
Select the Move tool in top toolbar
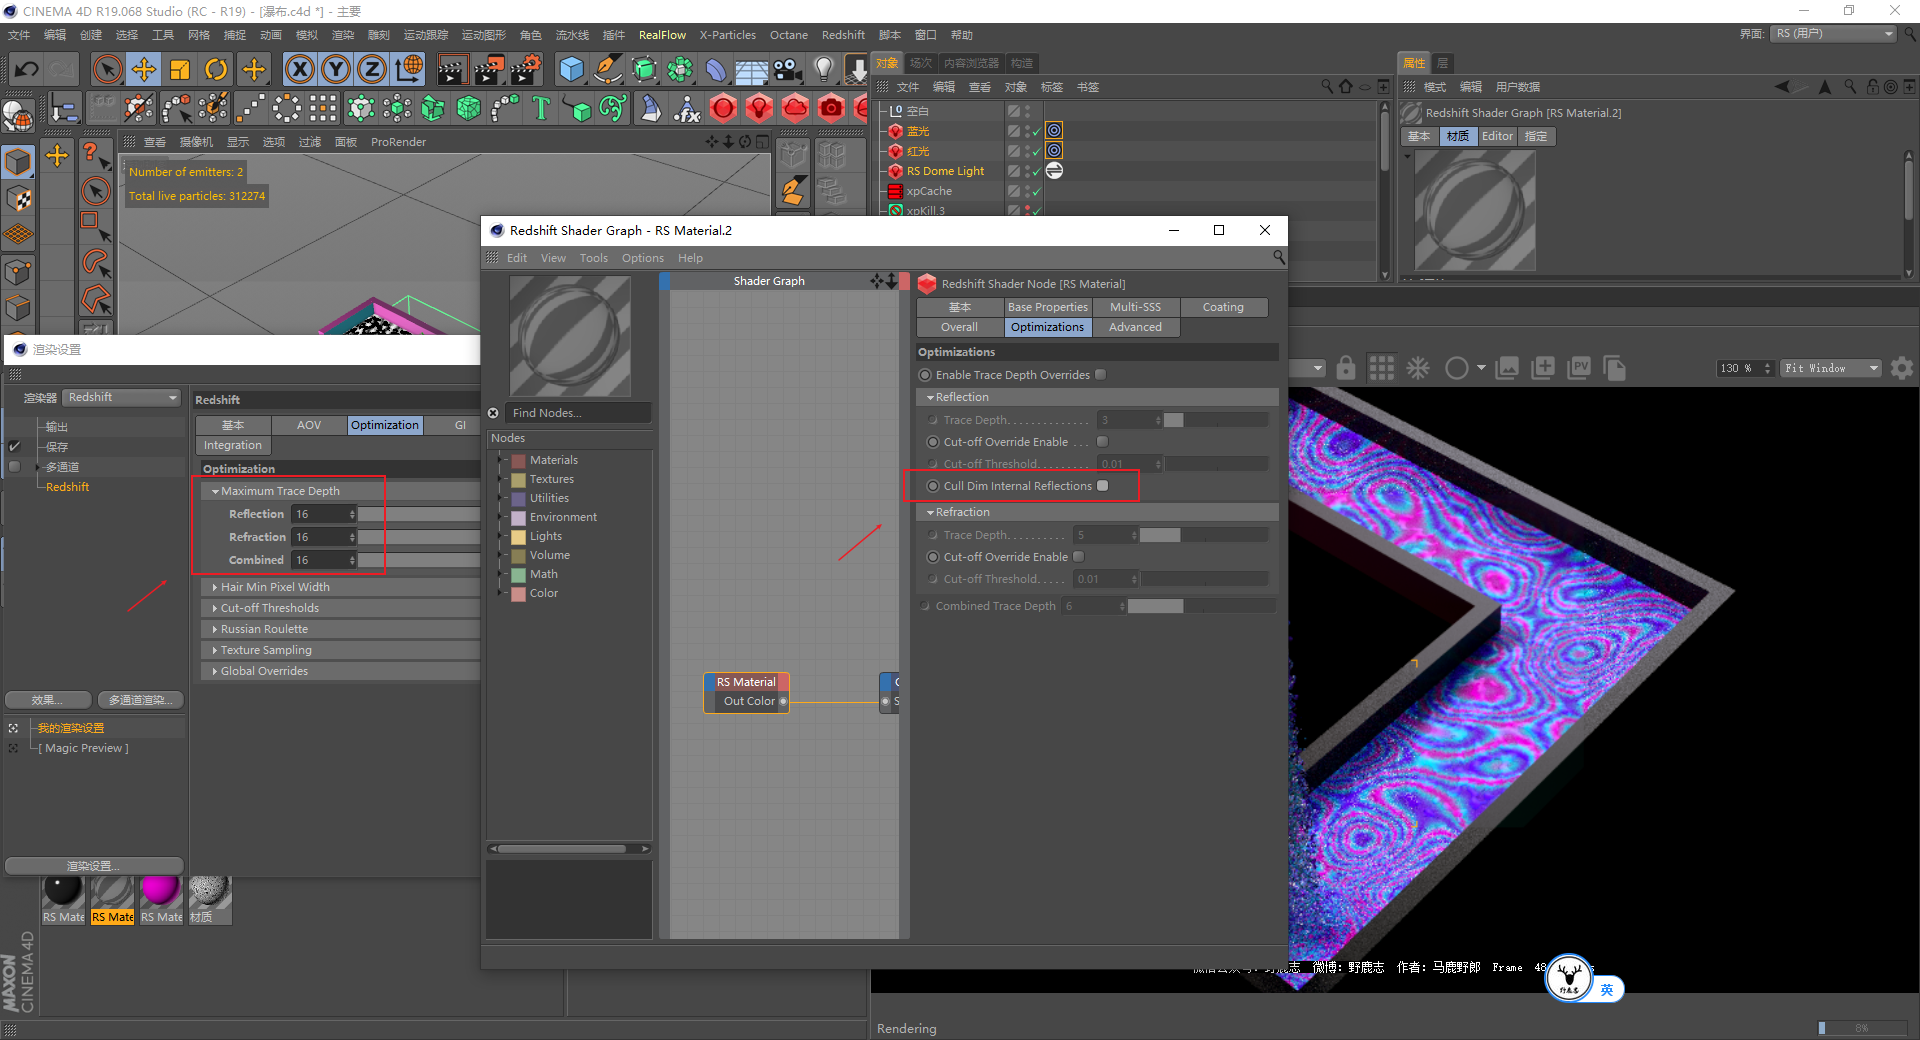(x=144, y=69)
